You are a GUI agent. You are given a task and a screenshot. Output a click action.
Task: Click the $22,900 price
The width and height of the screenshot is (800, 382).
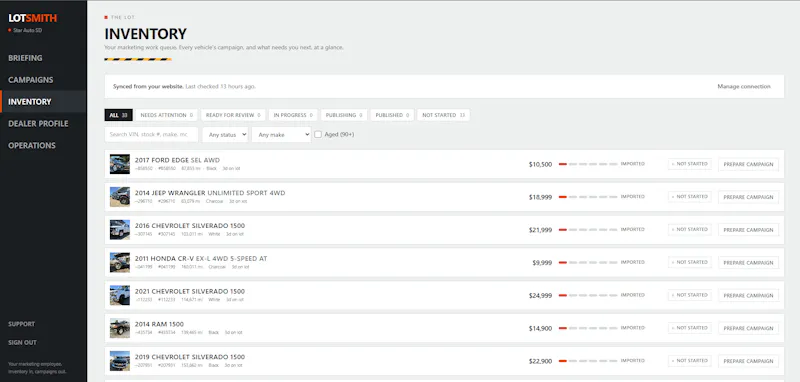[540, 361]
